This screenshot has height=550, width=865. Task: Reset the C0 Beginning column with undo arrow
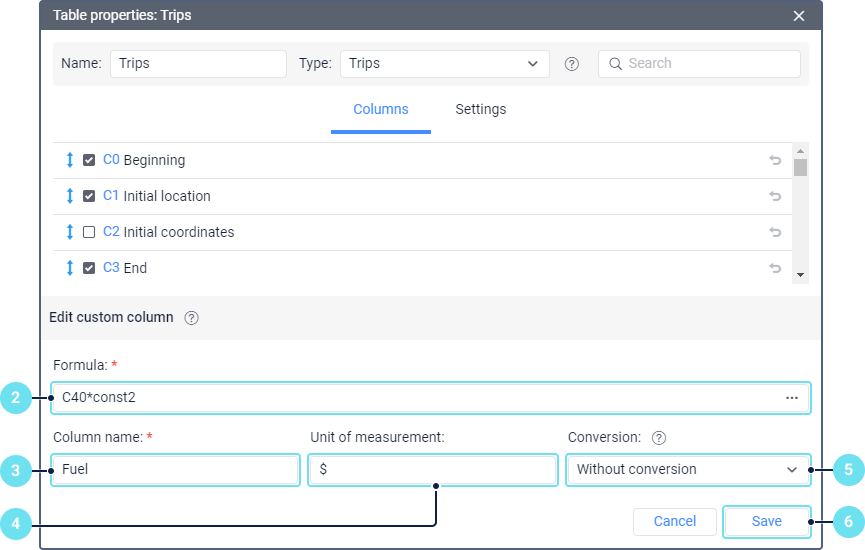(775, 160)
